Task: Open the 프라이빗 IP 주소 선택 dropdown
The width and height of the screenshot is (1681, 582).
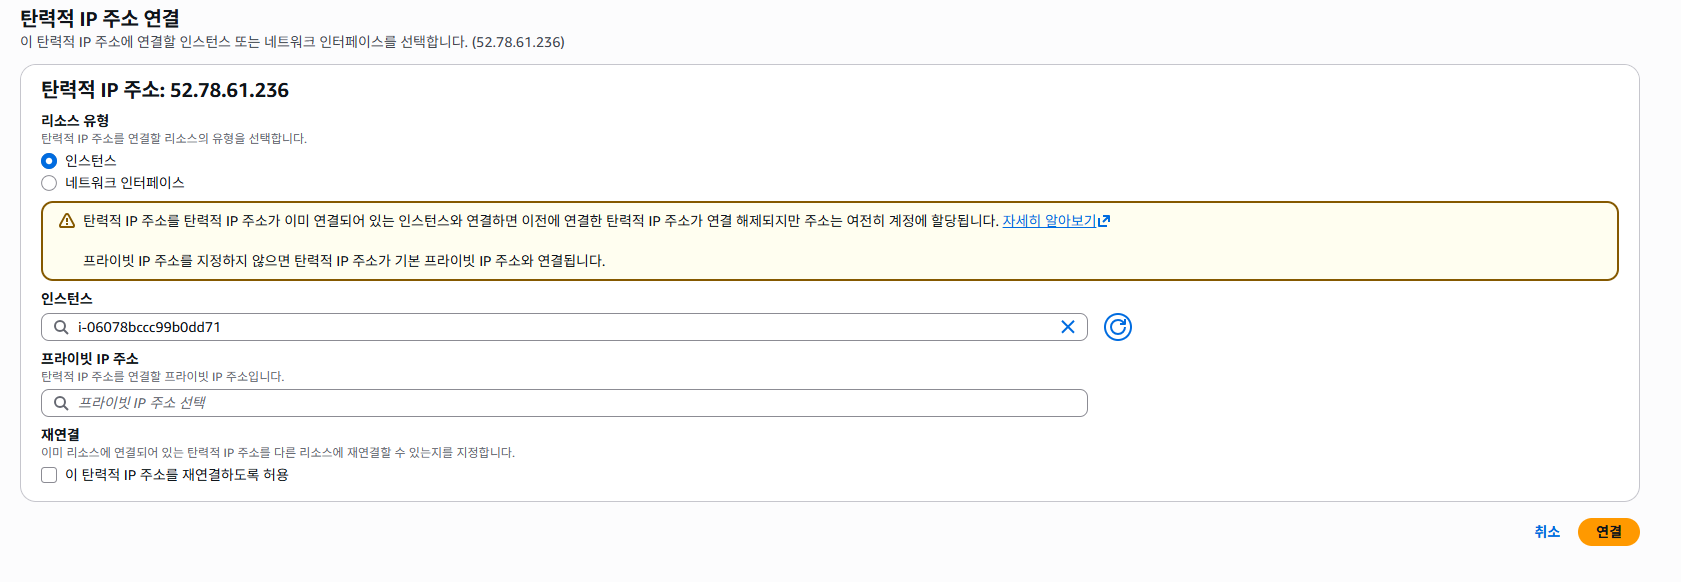Action: coord(560,403)
